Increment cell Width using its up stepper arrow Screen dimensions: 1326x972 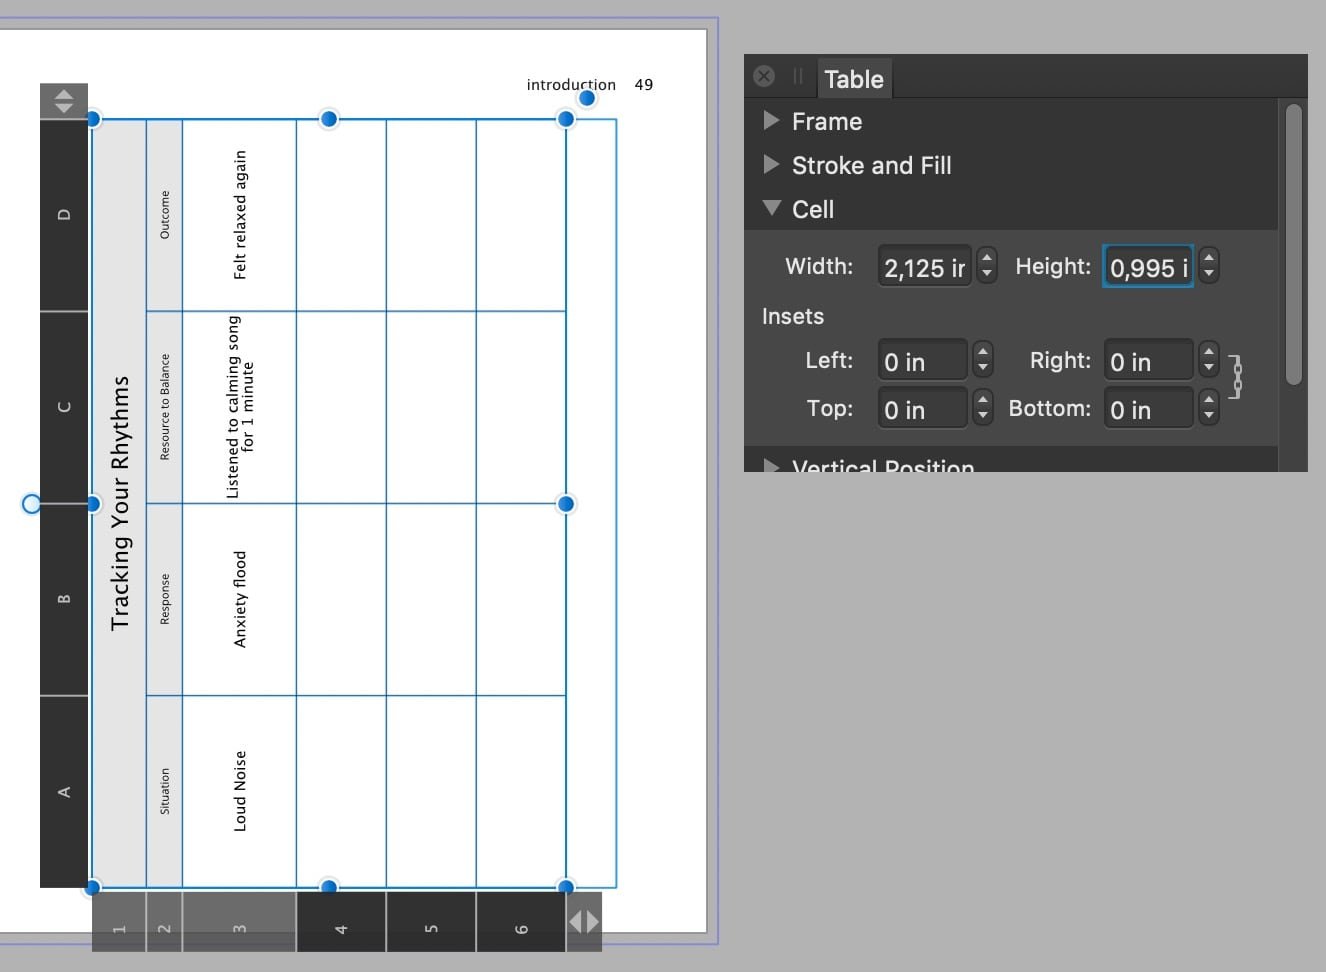986,259
